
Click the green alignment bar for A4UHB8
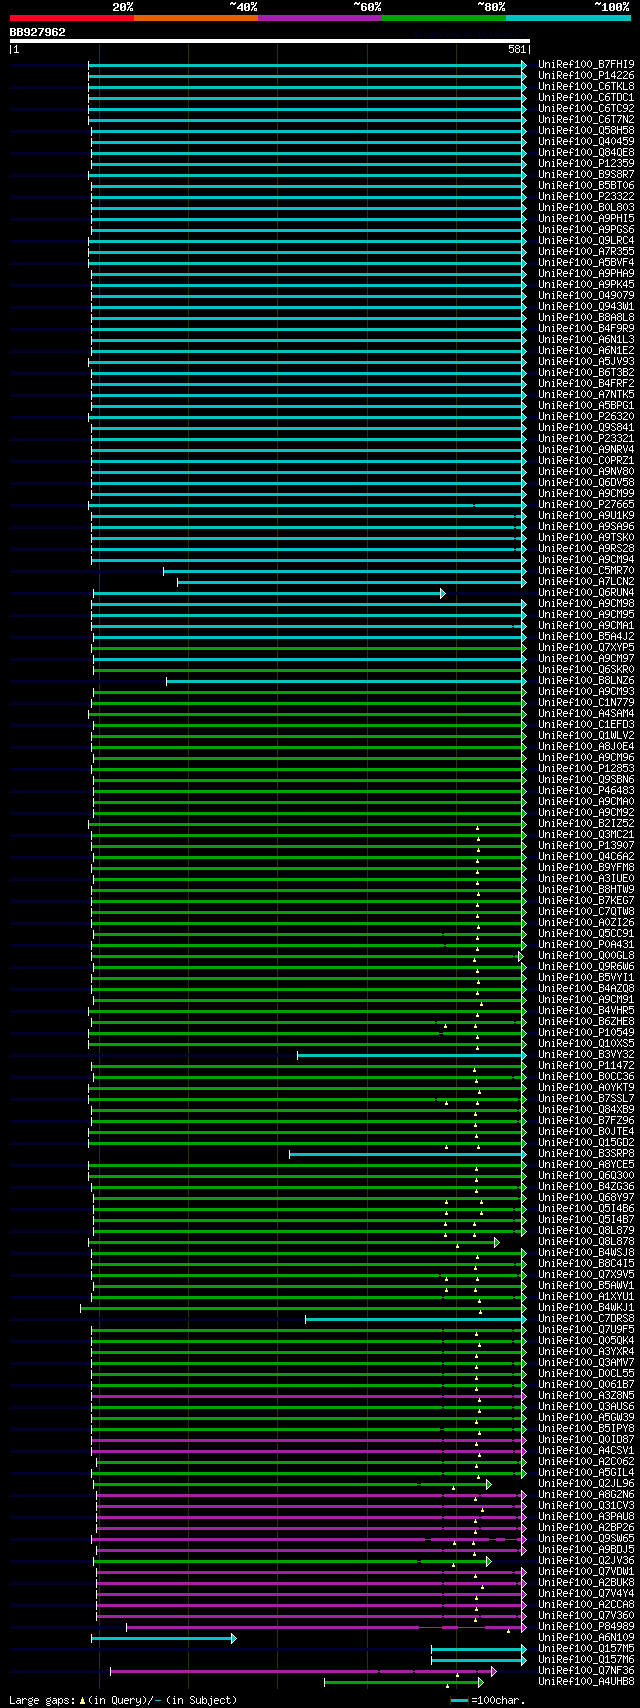click(x=404, y=1682)
